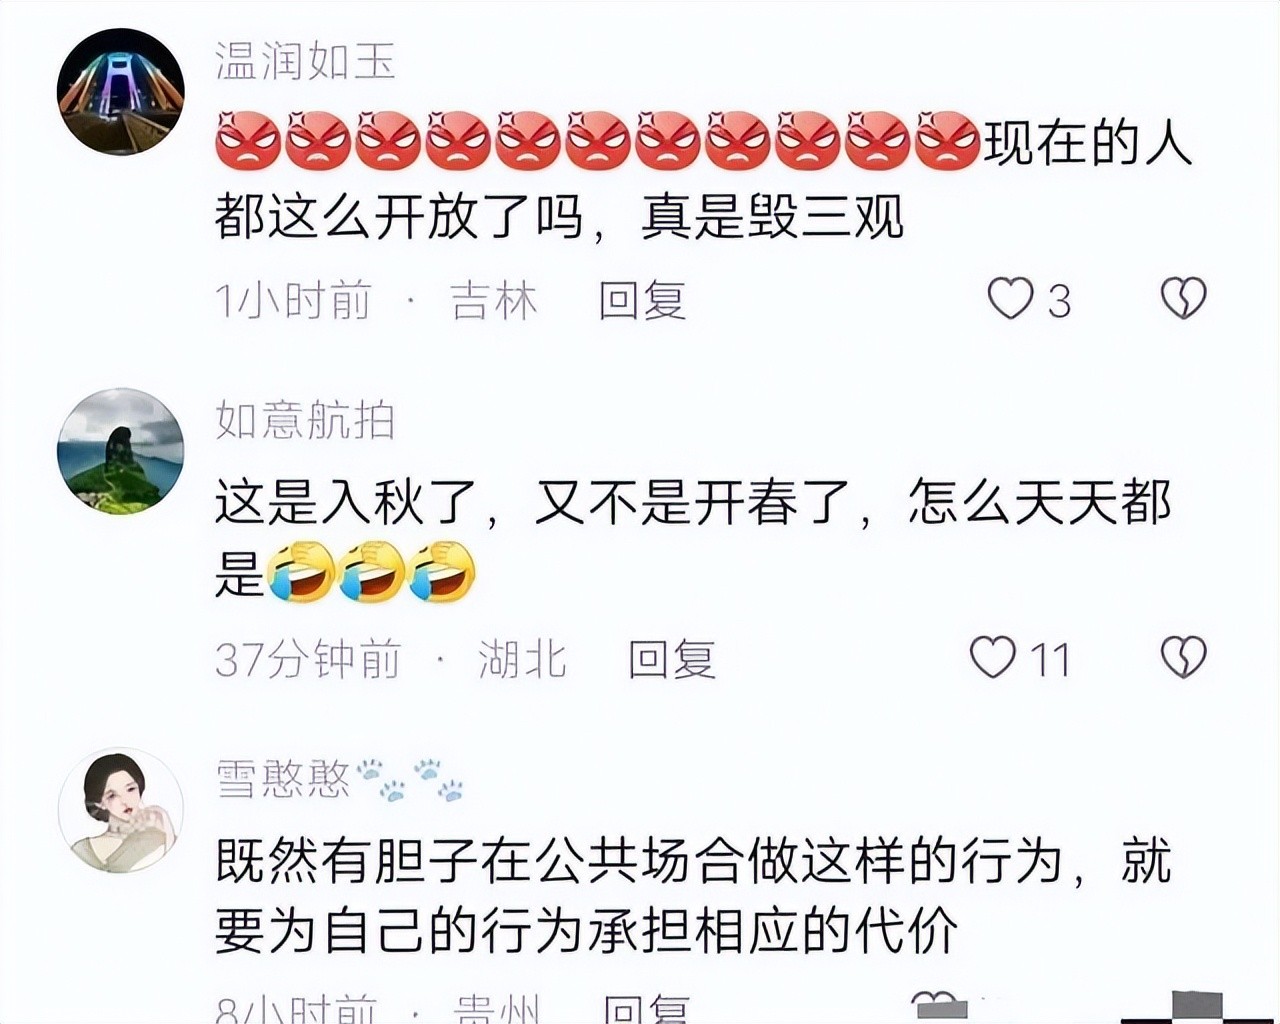The width and height of the screenshot is (1280, 1024).
Task: Reply to 温润如玉's comment
Action: [642, 300]
